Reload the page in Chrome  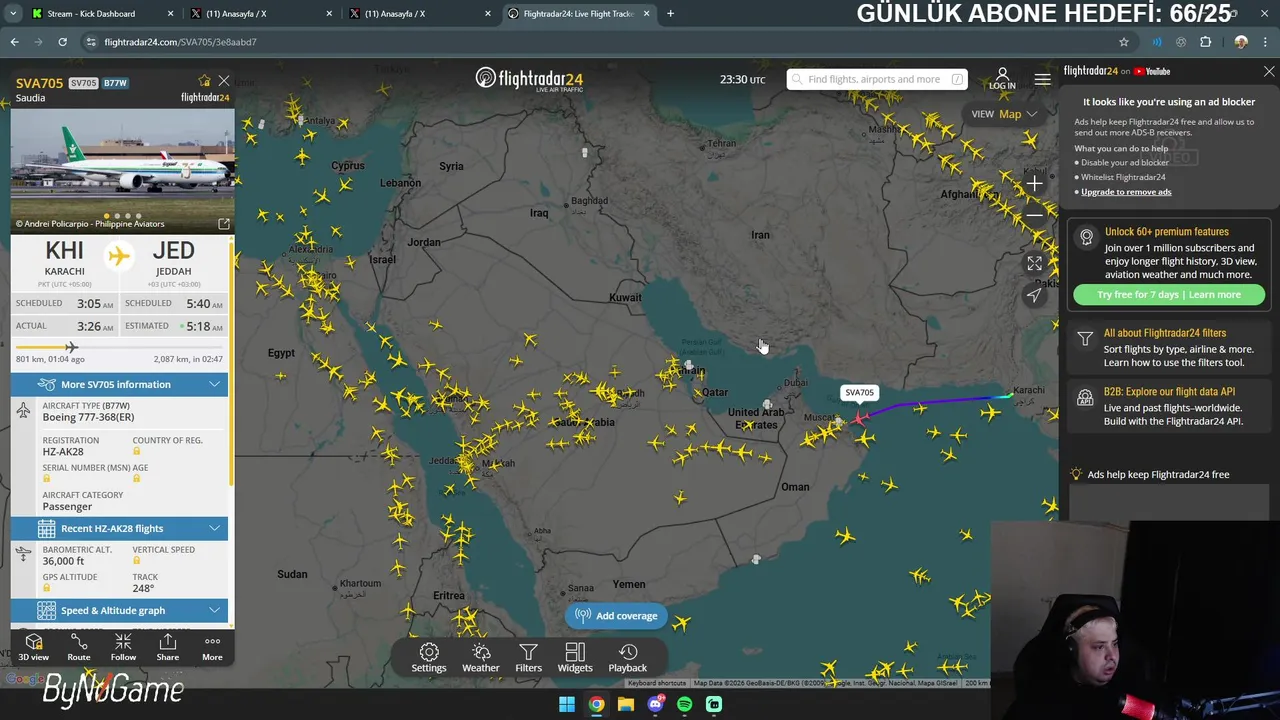click(x=62, y=42)
